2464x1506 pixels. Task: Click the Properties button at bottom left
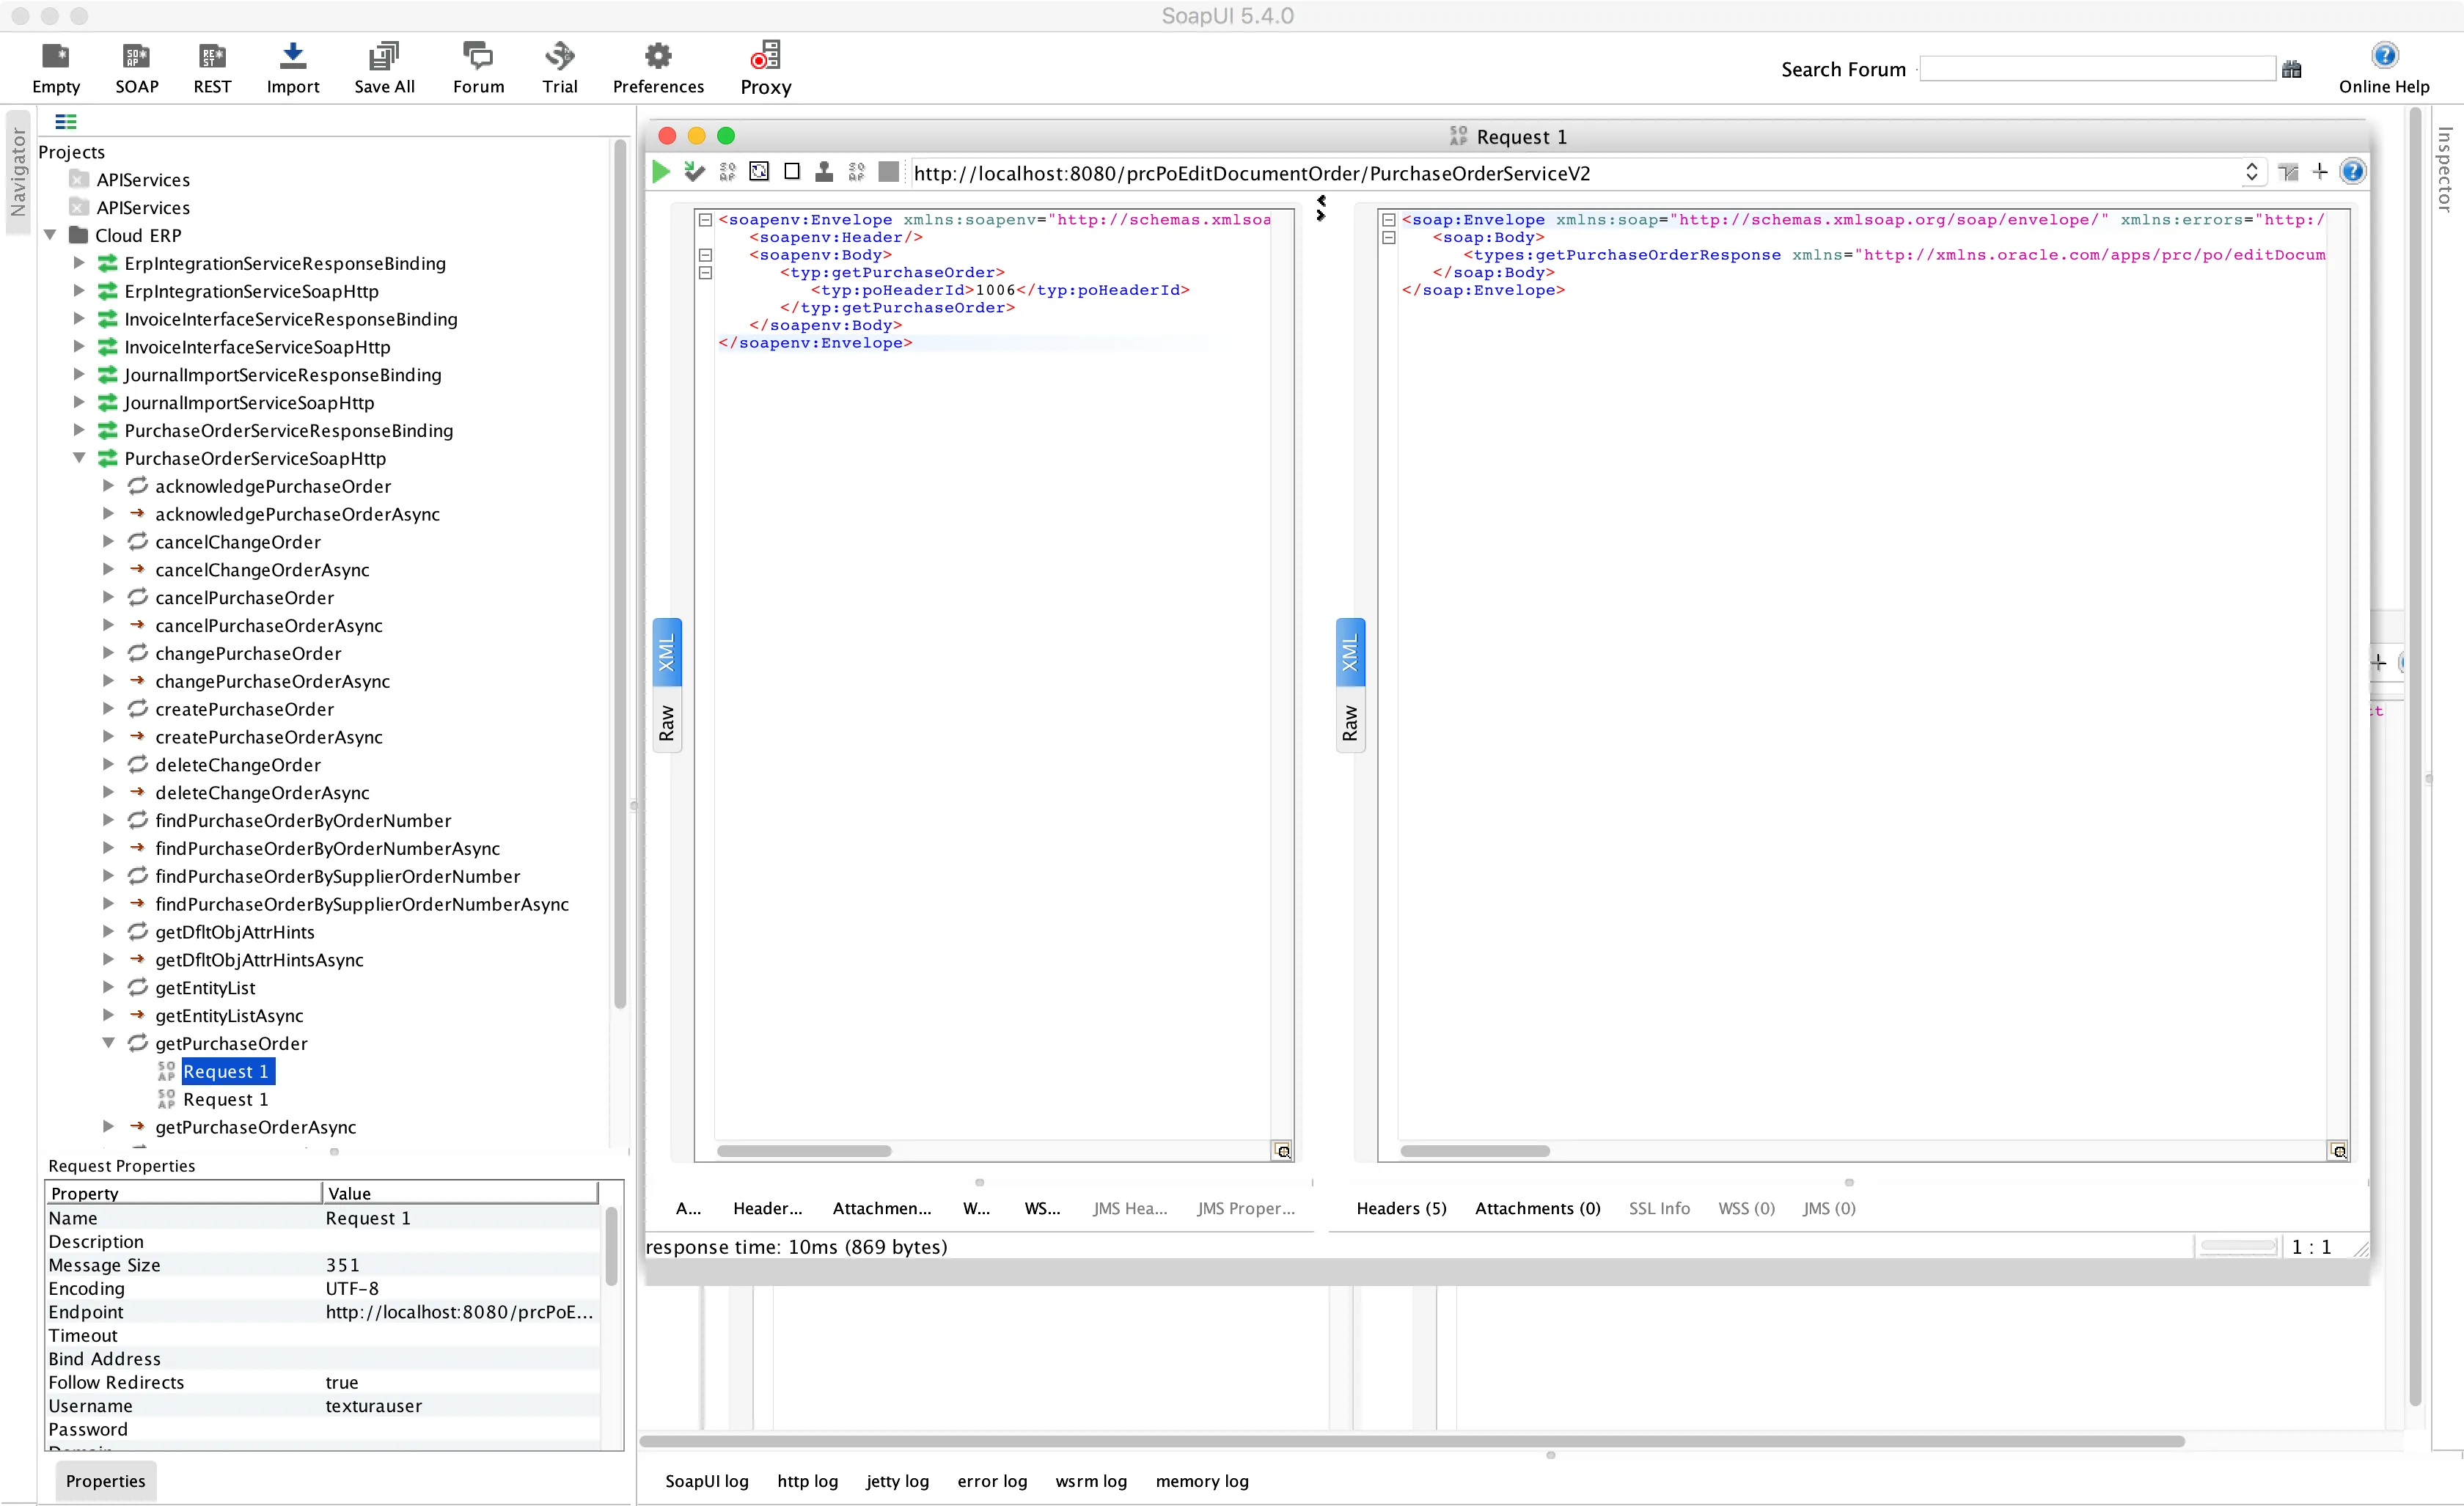(x=105, y=1481)
